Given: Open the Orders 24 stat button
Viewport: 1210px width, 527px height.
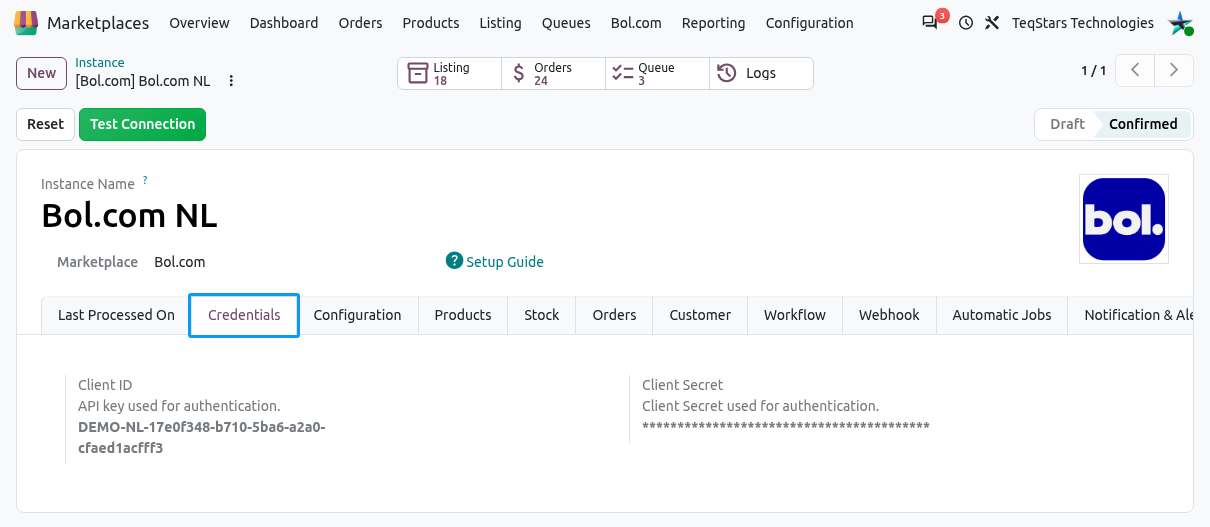Looking at the screenshot, I should [553, 74].
